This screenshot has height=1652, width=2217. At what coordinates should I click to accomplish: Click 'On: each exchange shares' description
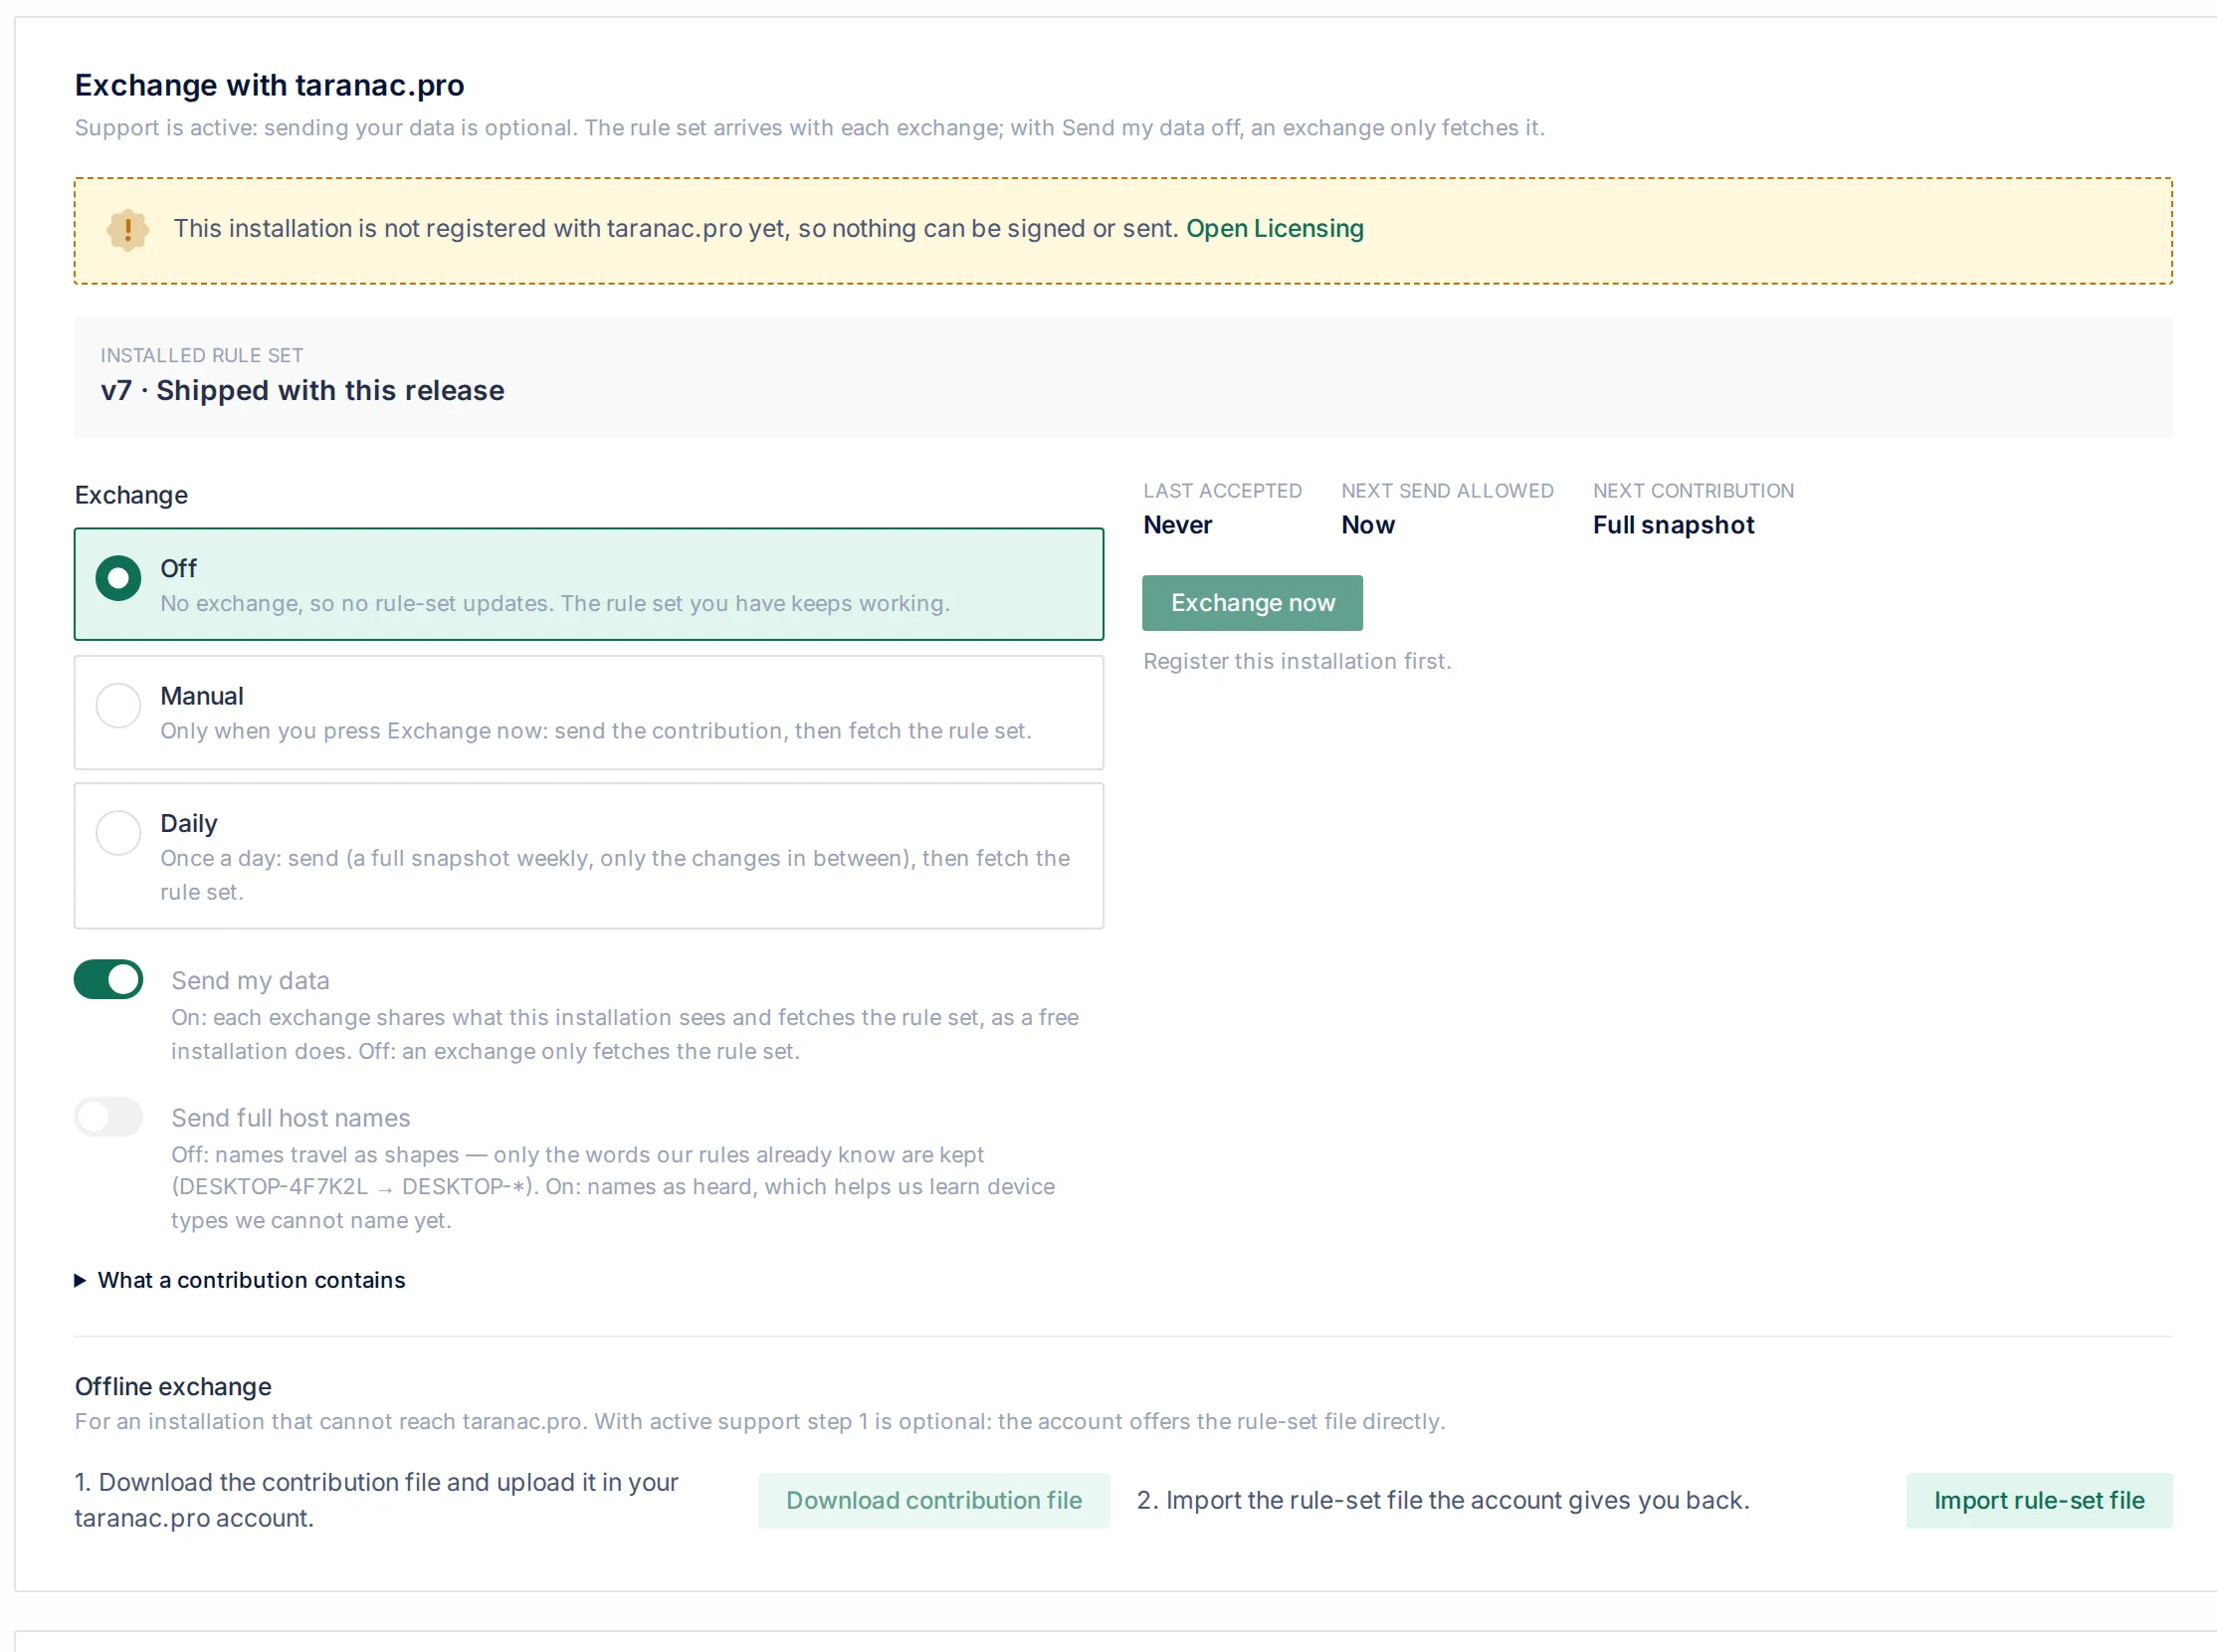pyautogui.click(x=625, y=1034)
